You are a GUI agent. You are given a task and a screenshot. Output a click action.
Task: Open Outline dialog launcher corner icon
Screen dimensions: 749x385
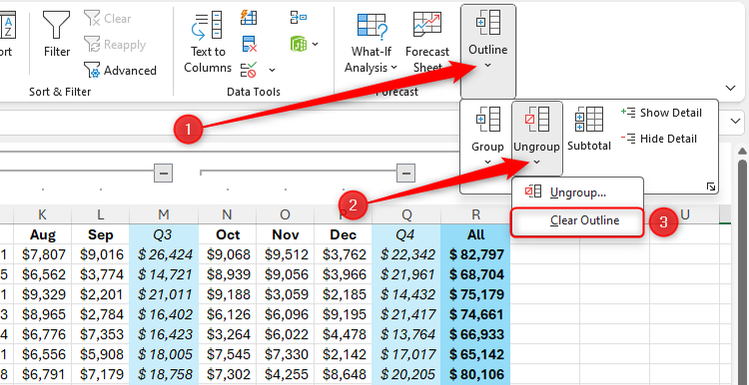(711, 187)
